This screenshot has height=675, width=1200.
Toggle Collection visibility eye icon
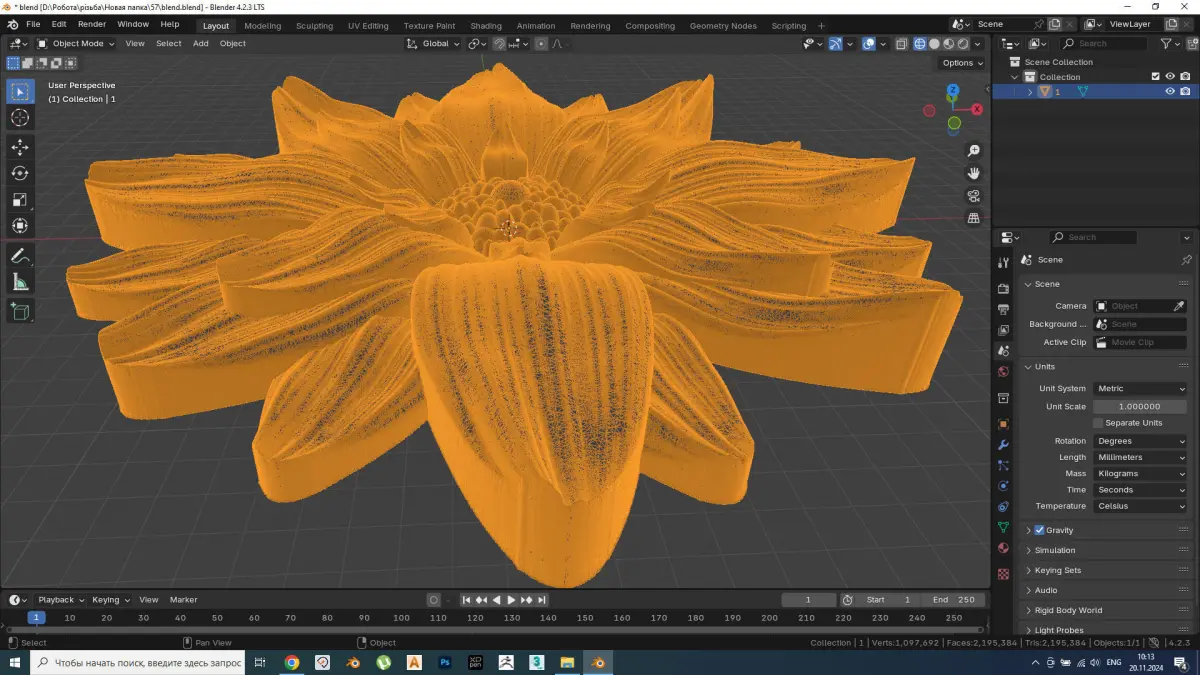[1170, 76]
